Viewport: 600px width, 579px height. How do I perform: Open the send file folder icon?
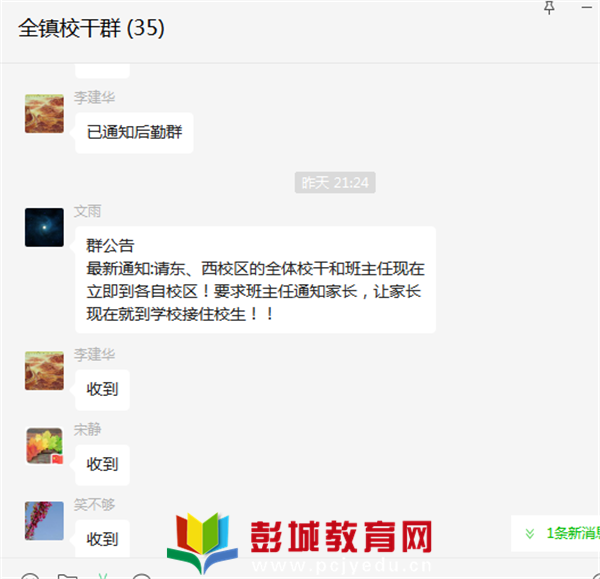[67, 576]
